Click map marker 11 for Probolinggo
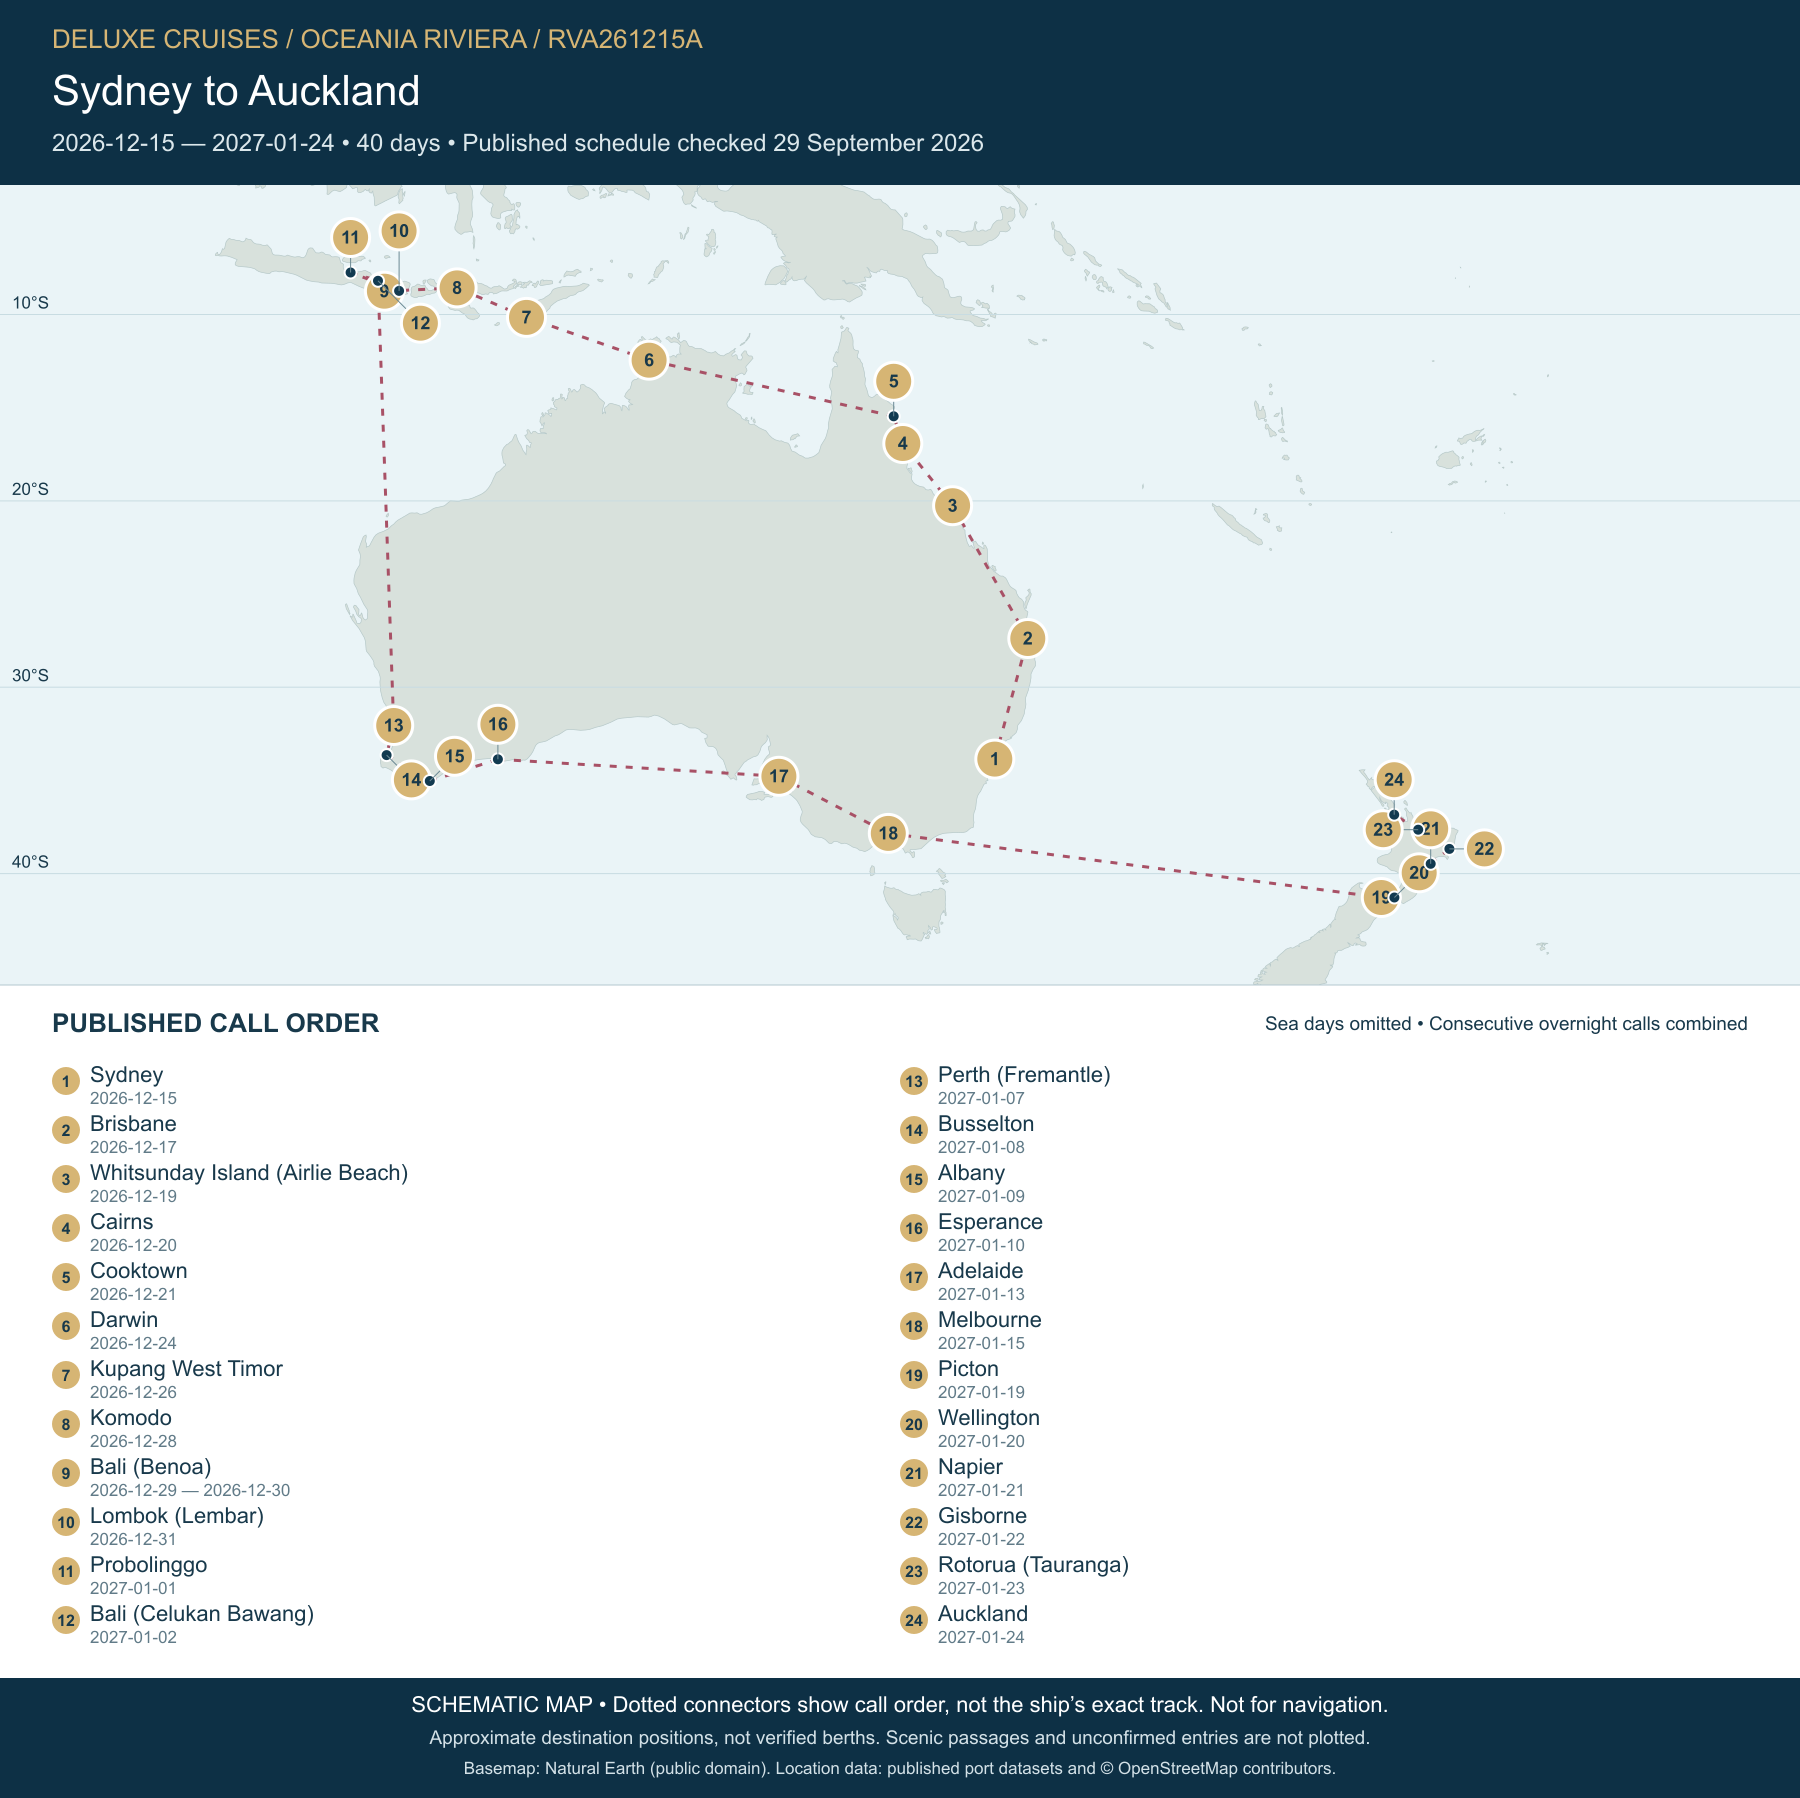1800x1798 pixels. [x=350, y=238]
